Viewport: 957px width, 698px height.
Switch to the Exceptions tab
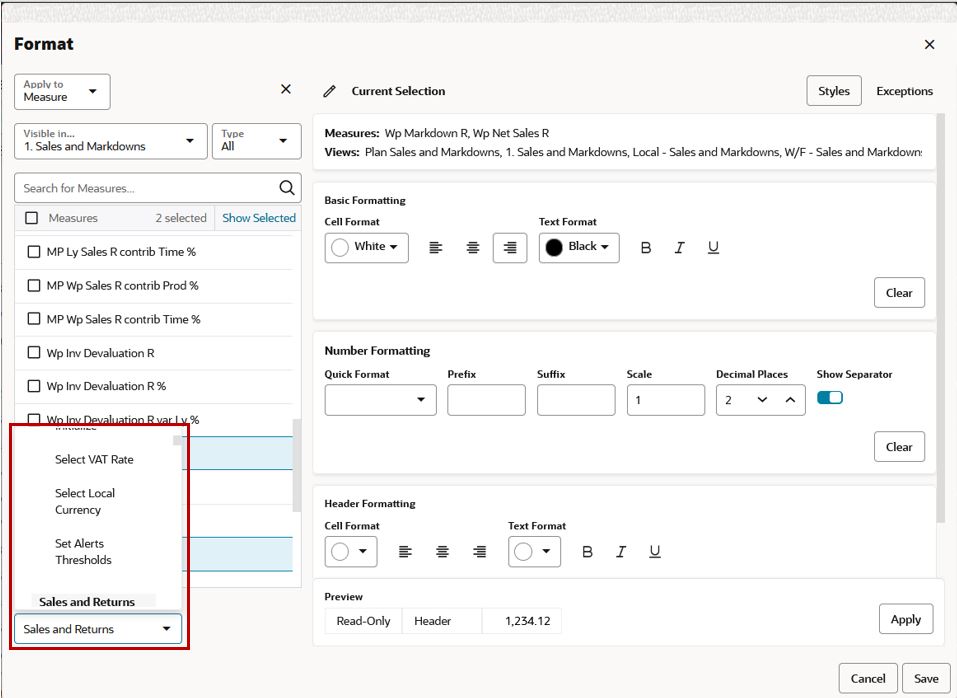904,91
